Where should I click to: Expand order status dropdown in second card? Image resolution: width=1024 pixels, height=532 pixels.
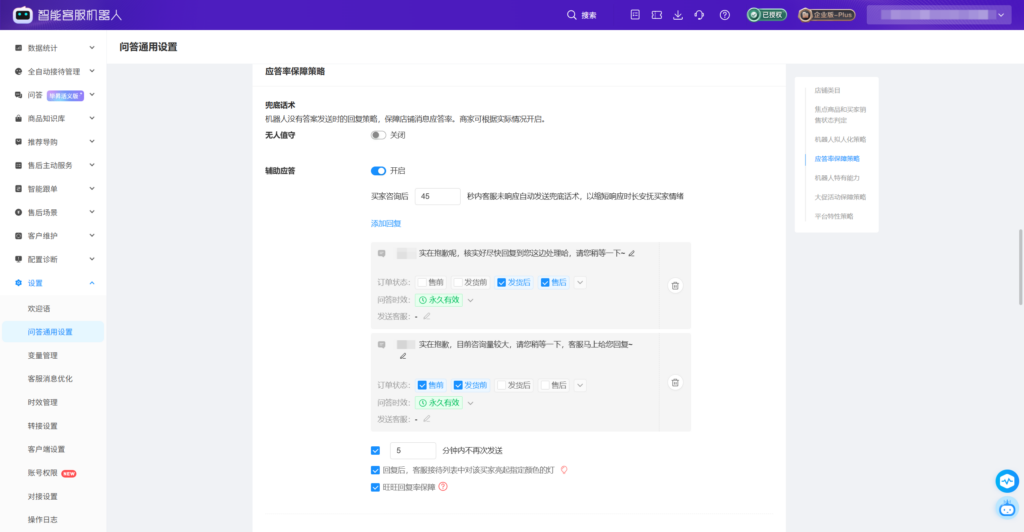(x=580, y=385)
